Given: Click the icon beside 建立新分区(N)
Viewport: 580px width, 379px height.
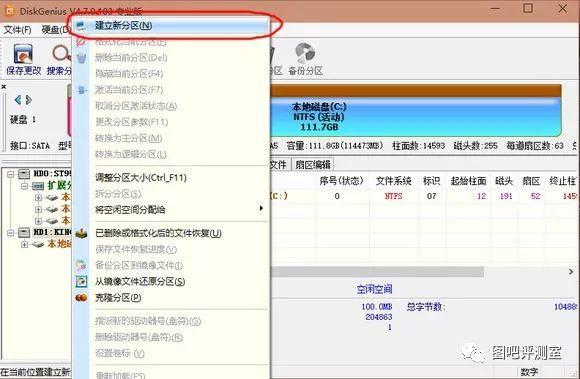Looking at the screenshot, I should coord(81,26).
